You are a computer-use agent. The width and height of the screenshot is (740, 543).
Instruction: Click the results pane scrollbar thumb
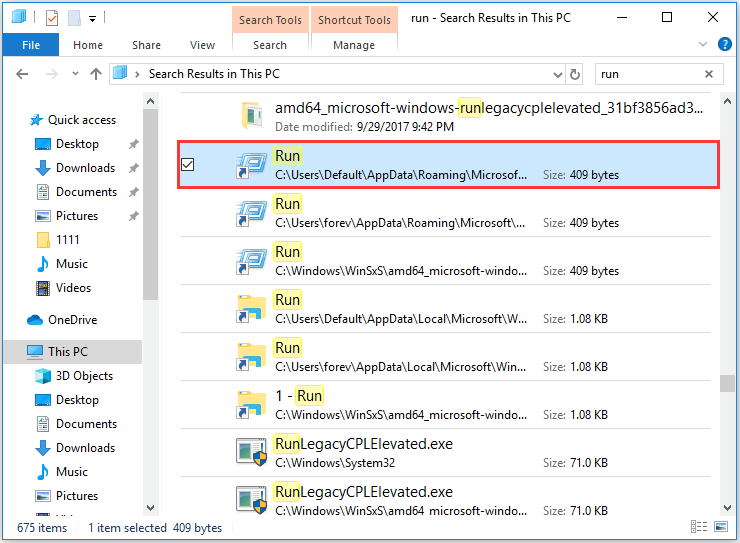pos(727,383)
